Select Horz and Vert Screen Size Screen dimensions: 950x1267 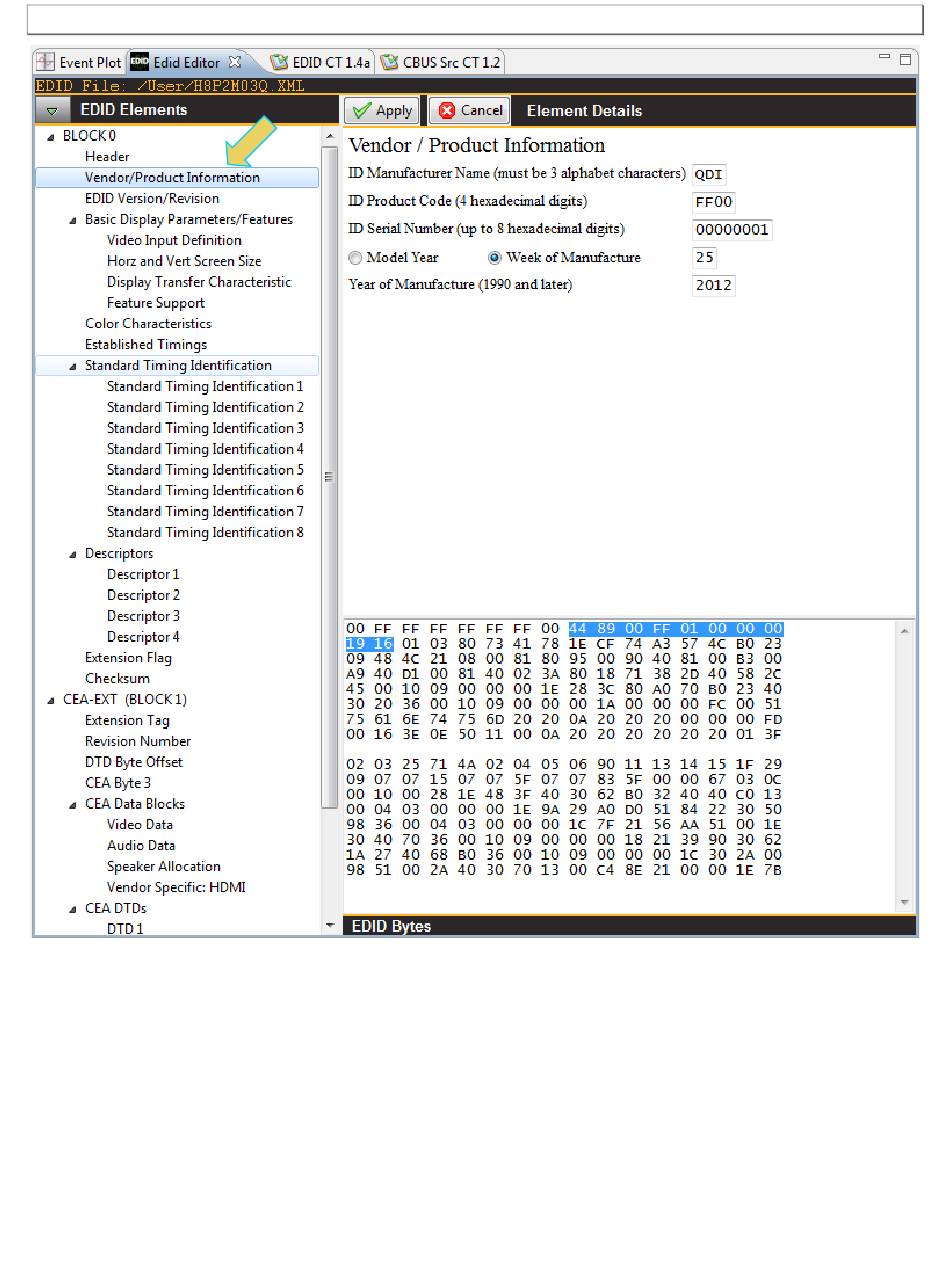point(184,261)
